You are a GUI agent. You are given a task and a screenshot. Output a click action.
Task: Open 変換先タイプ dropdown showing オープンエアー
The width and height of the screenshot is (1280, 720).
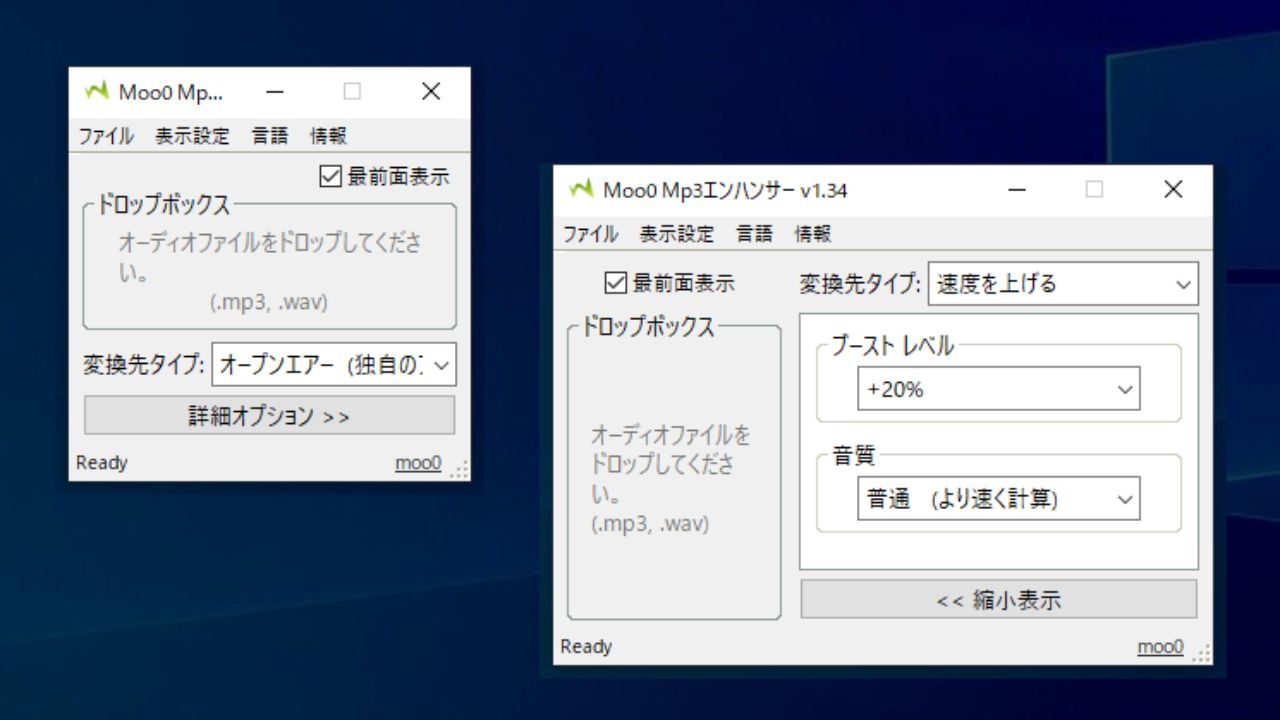tap(334, 364)
